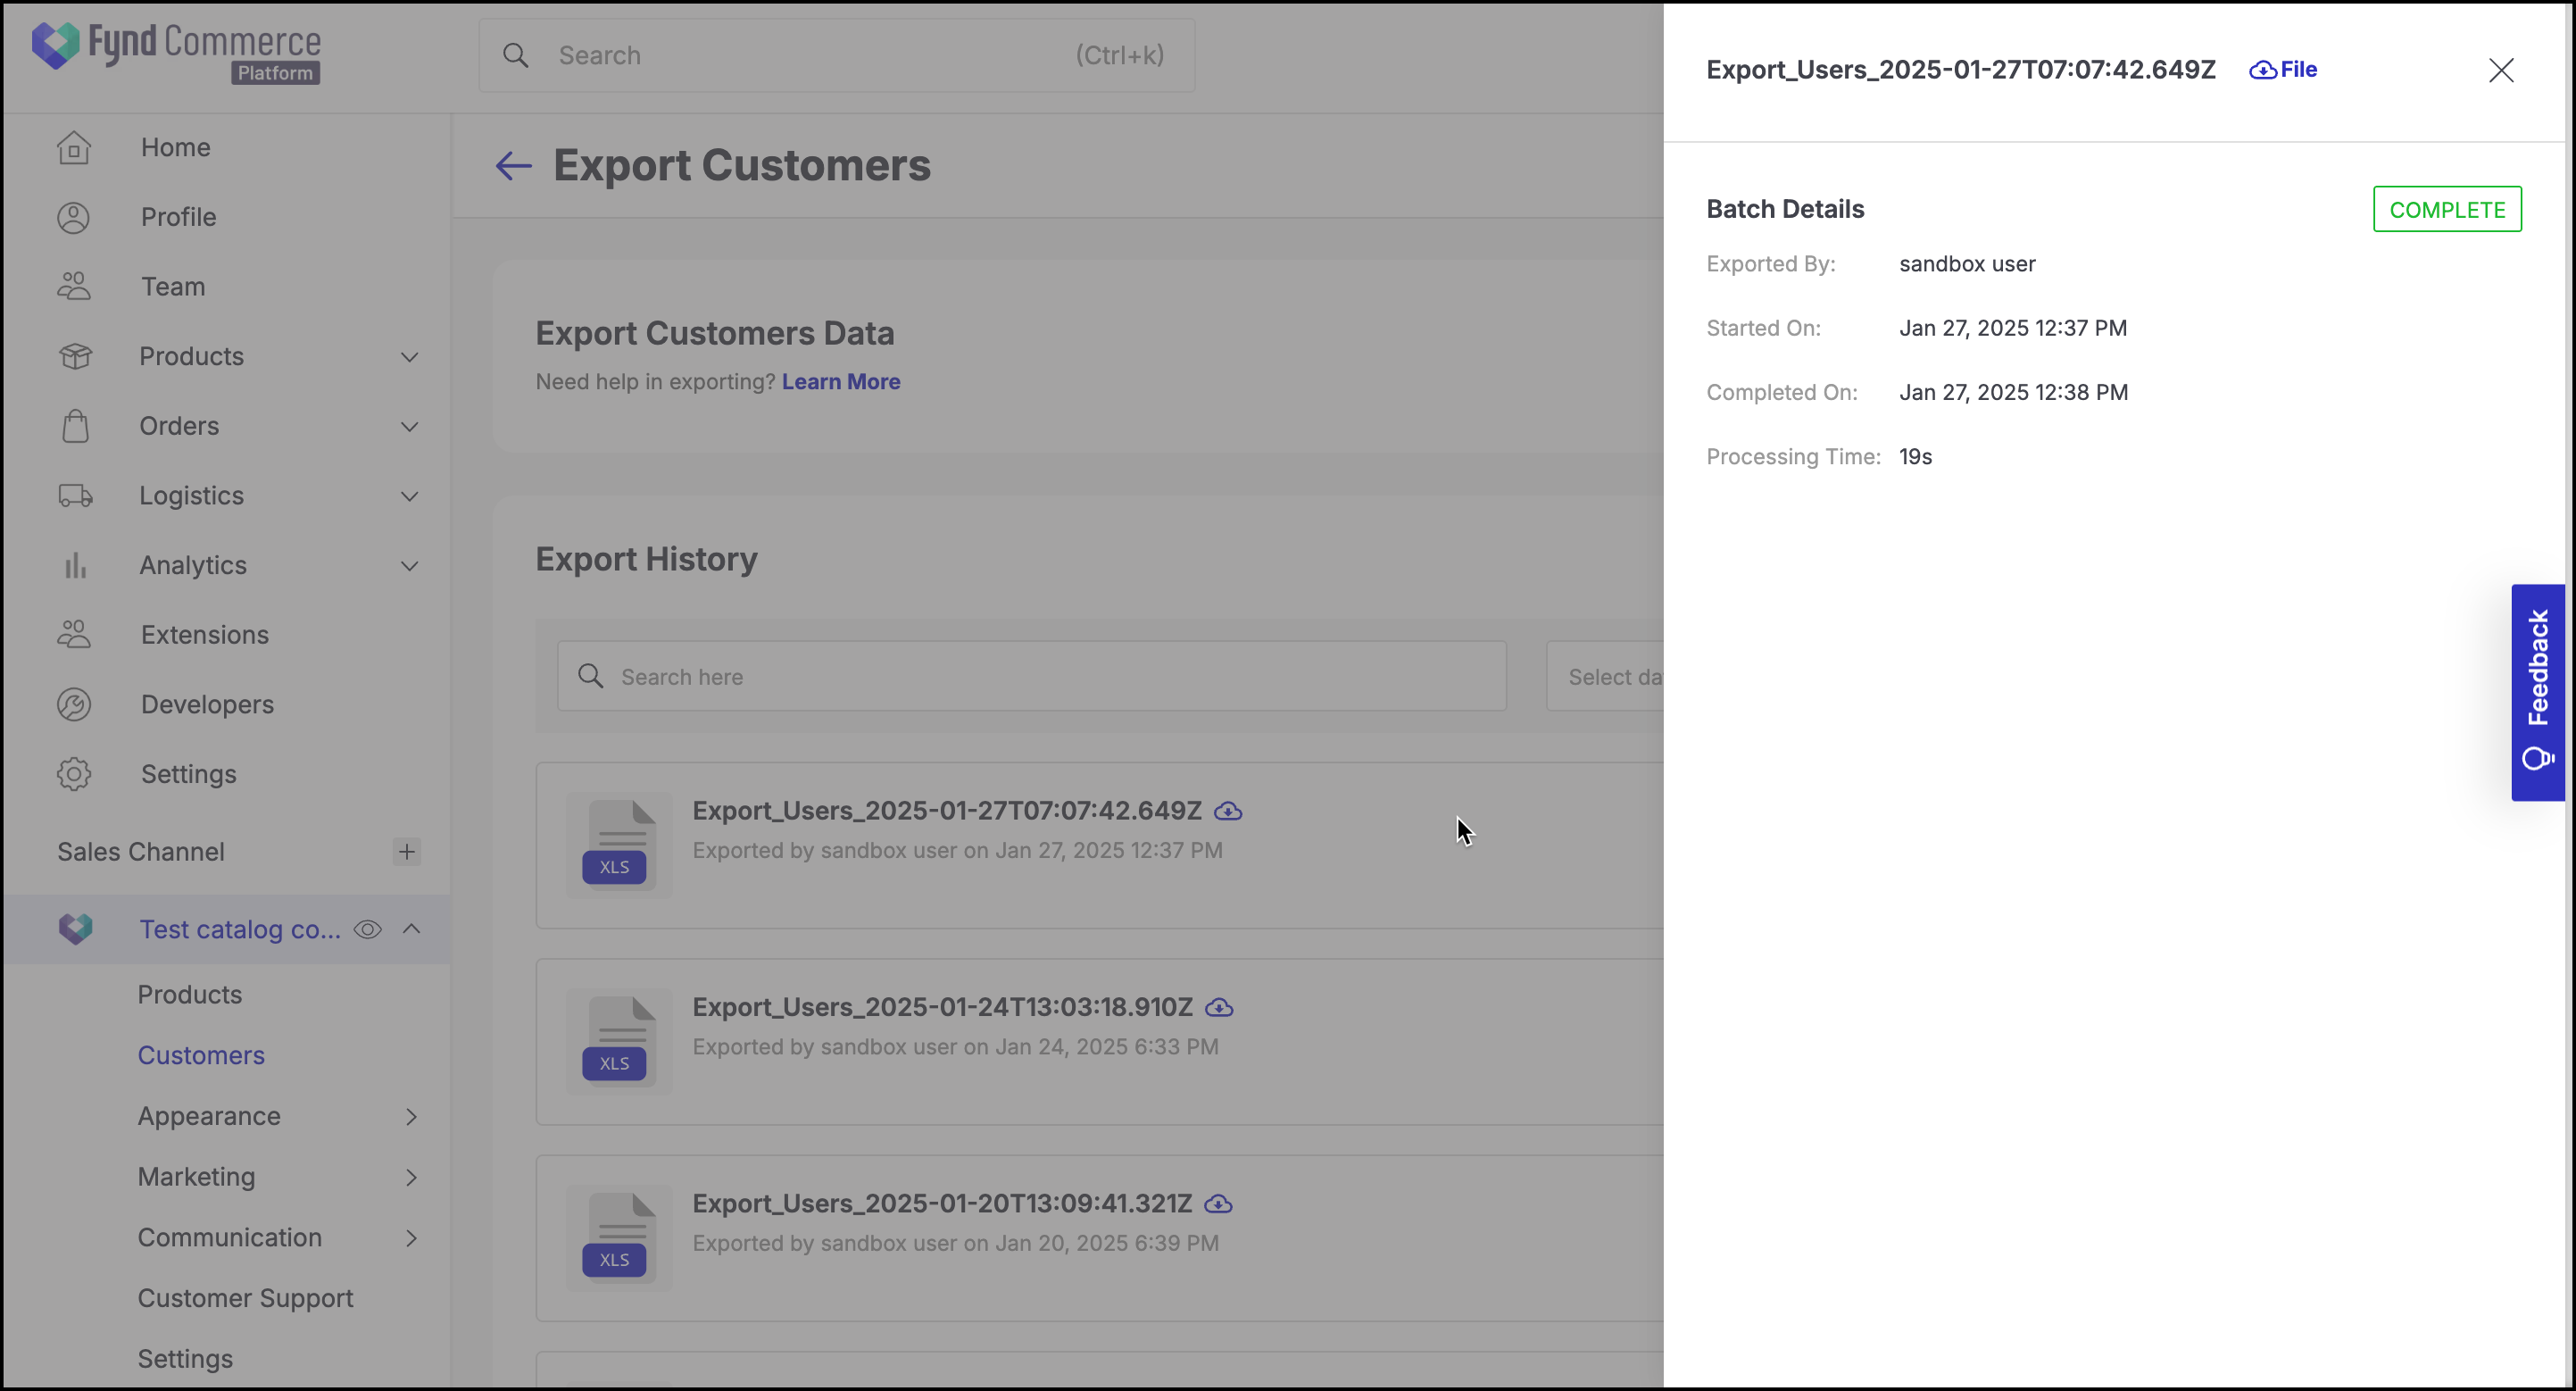Download Export_Users_2025-01-27 file via cloud icon
Image resolution: width=2576 pixels, height=1391 pixels.
click(x=1228, y=812)
